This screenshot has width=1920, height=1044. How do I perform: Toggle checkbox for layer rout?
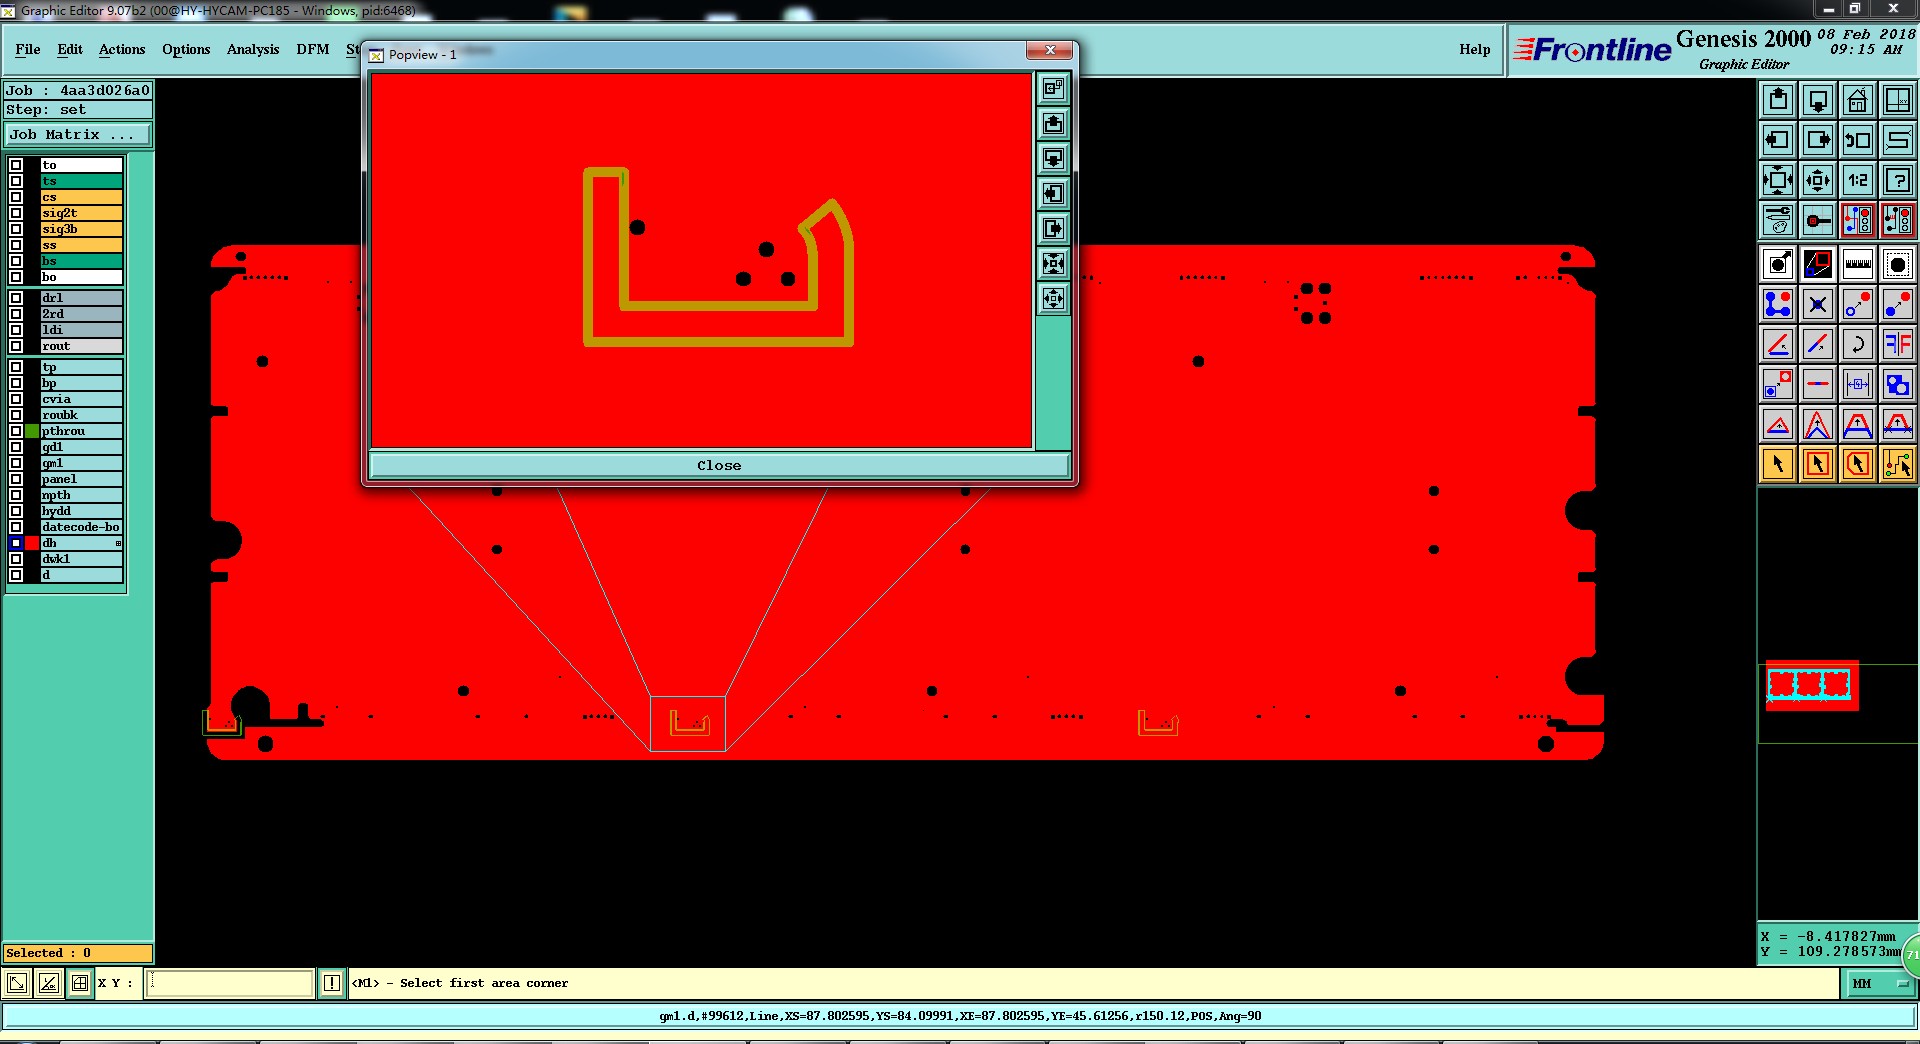click(x=16, y=346)
